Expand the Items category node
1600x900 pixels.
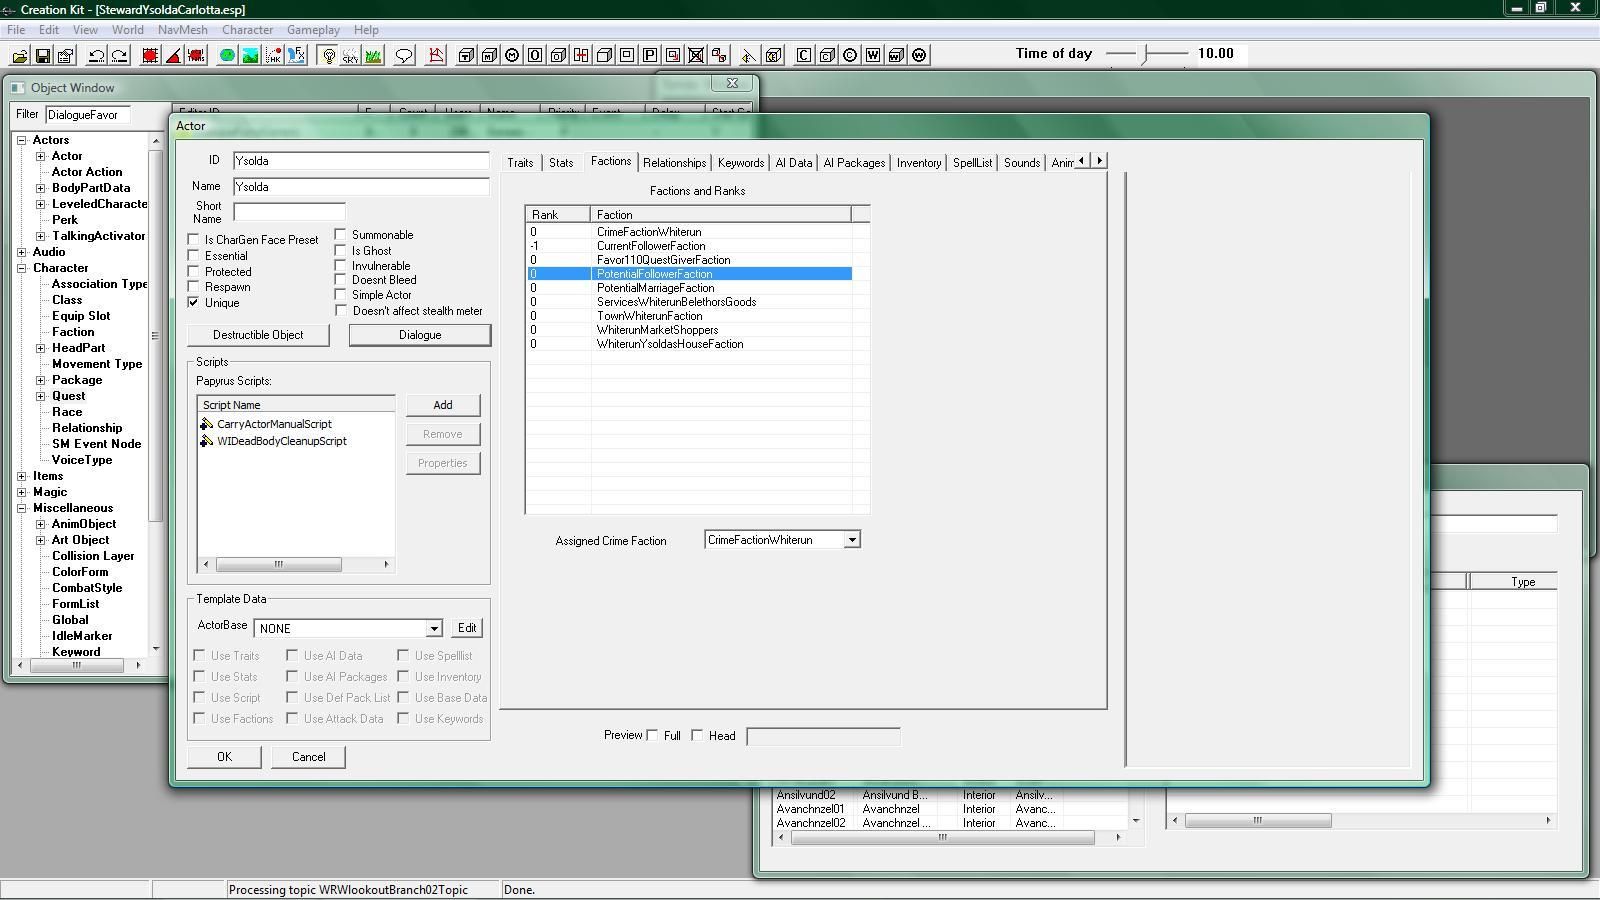[22, 476]
